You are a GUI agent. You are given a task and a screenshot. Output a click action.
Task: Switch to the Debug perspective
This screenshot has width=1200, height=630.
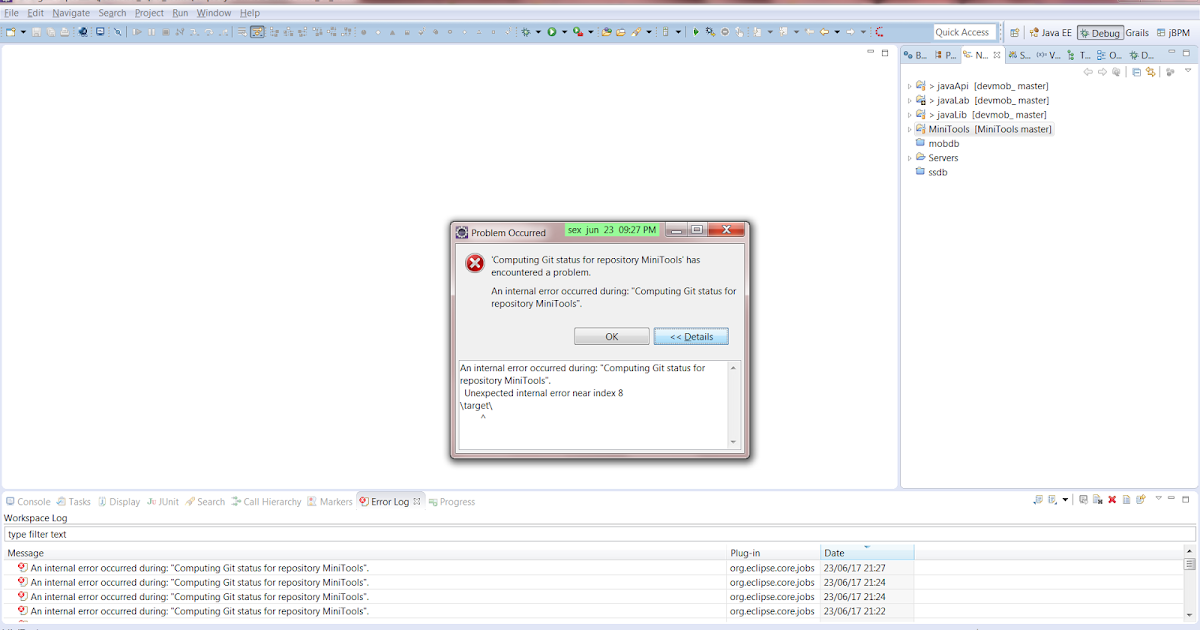point(1100,32)
